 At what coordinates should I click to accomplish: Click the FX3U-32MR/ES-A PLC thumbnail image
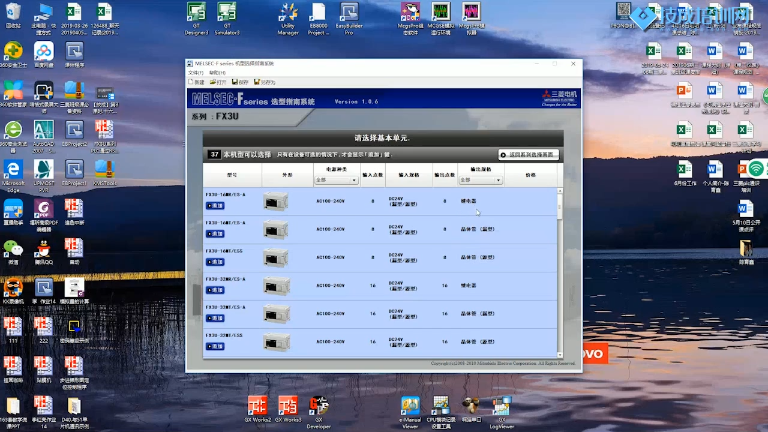point(277,286)
